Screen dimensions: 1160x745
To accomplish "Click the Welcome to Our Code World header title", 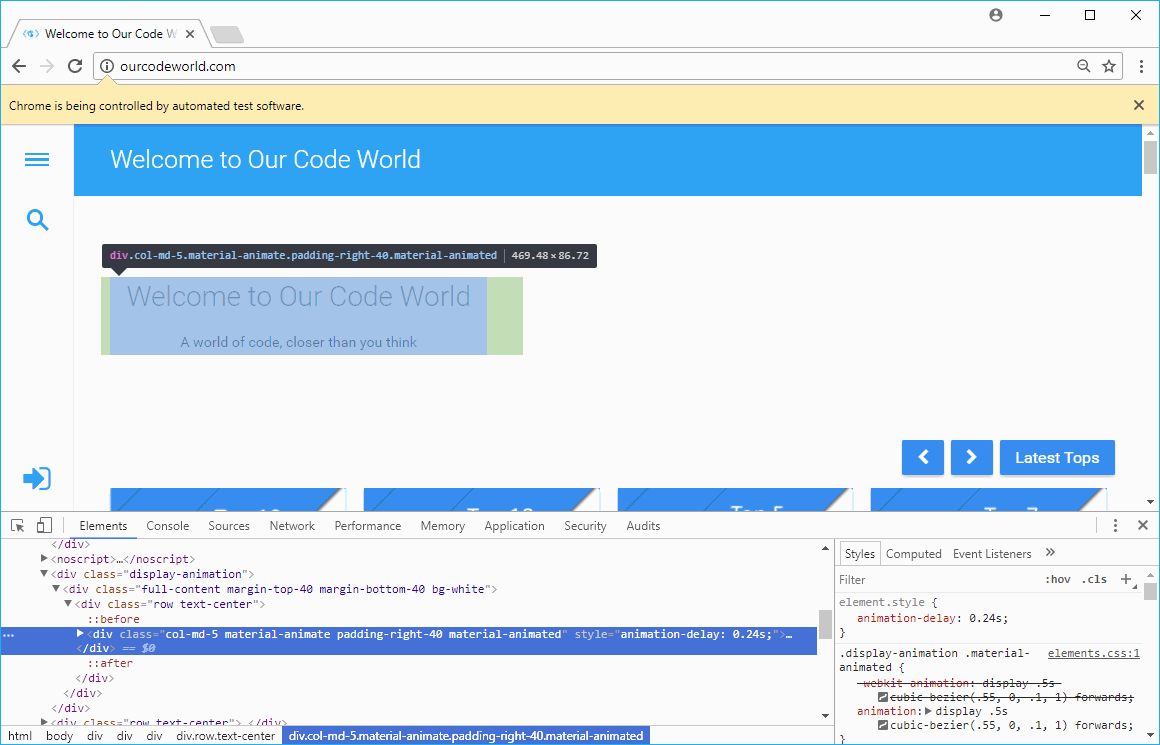I will pos(266,159).
